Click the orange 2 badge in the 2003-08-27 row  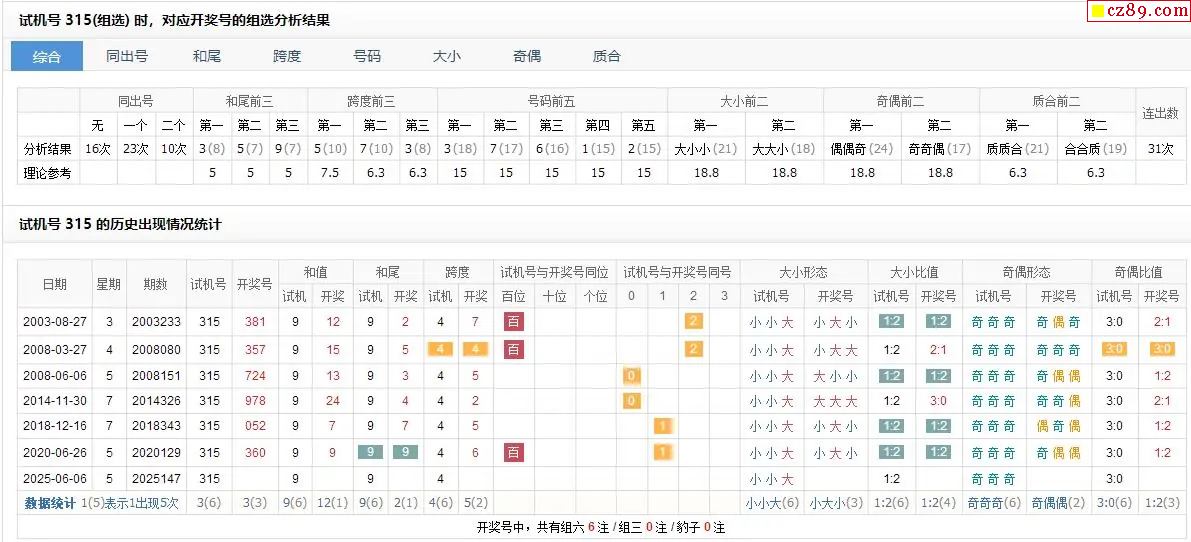pos(693,321)
